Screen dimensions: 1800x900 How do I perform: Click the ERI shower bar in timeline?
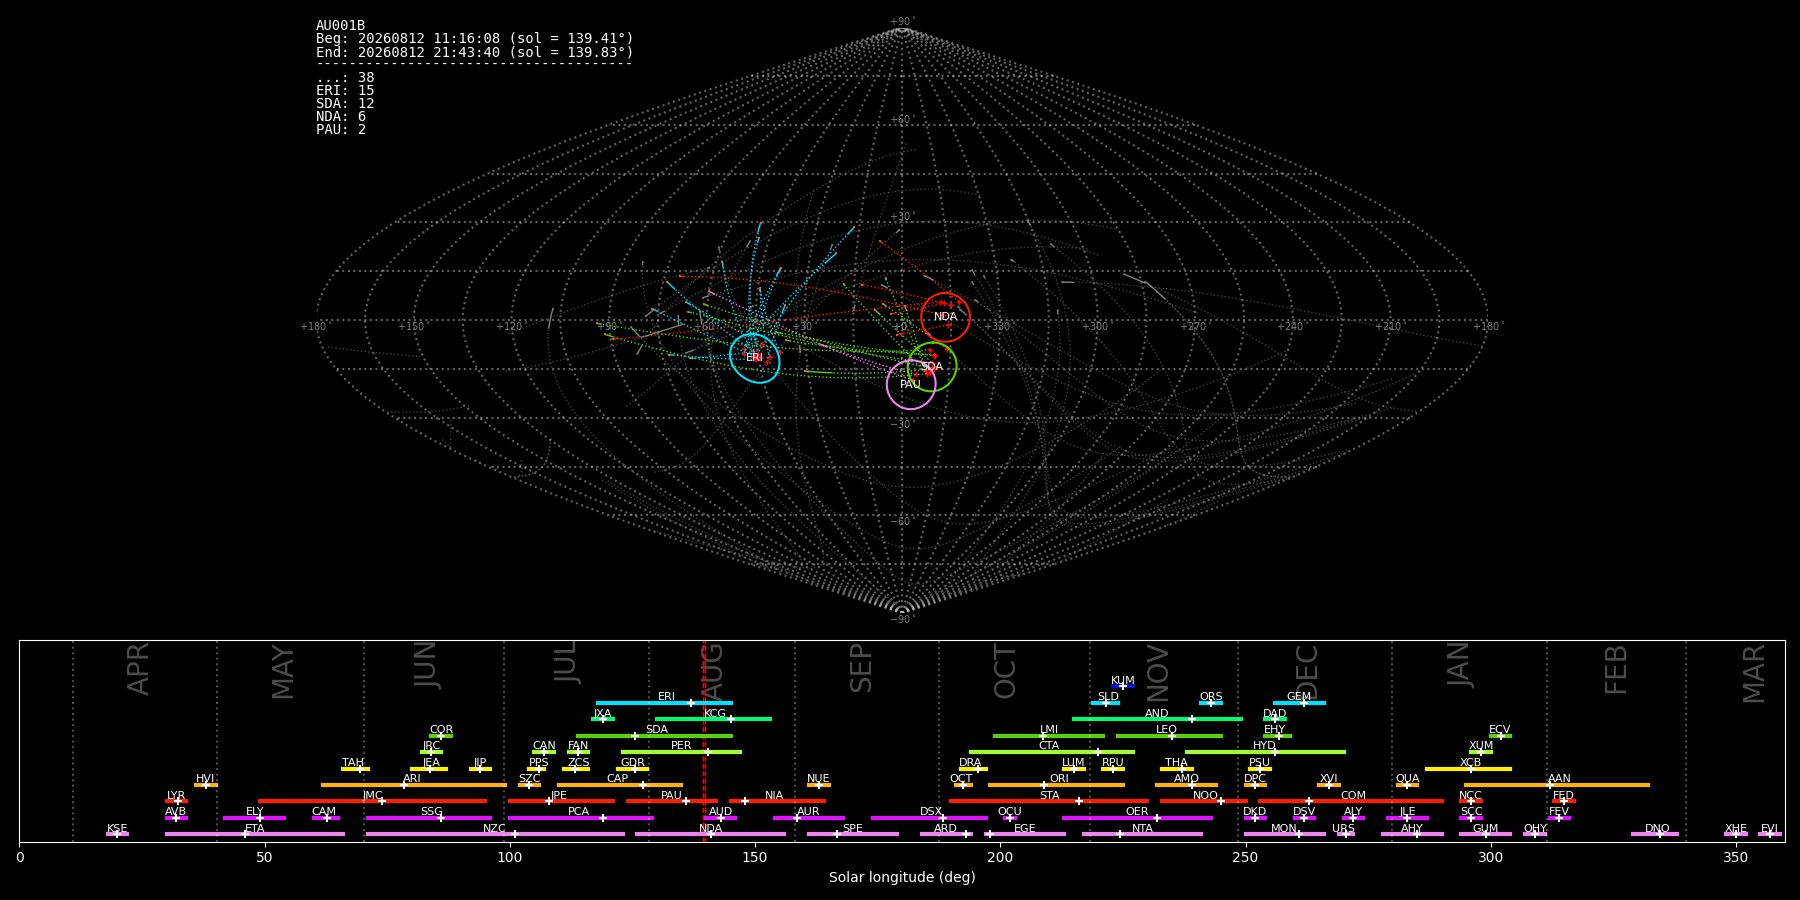(664, 703)
